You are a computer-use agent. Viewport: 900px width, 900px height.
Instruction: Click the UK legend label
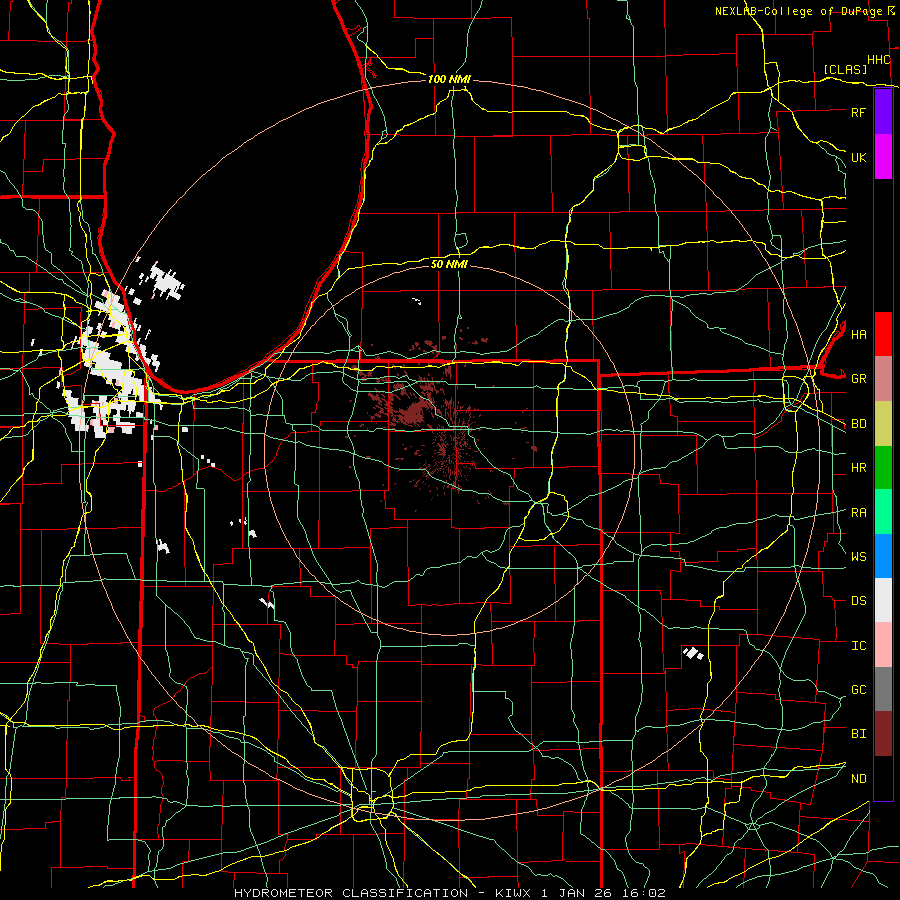[858, 157]
